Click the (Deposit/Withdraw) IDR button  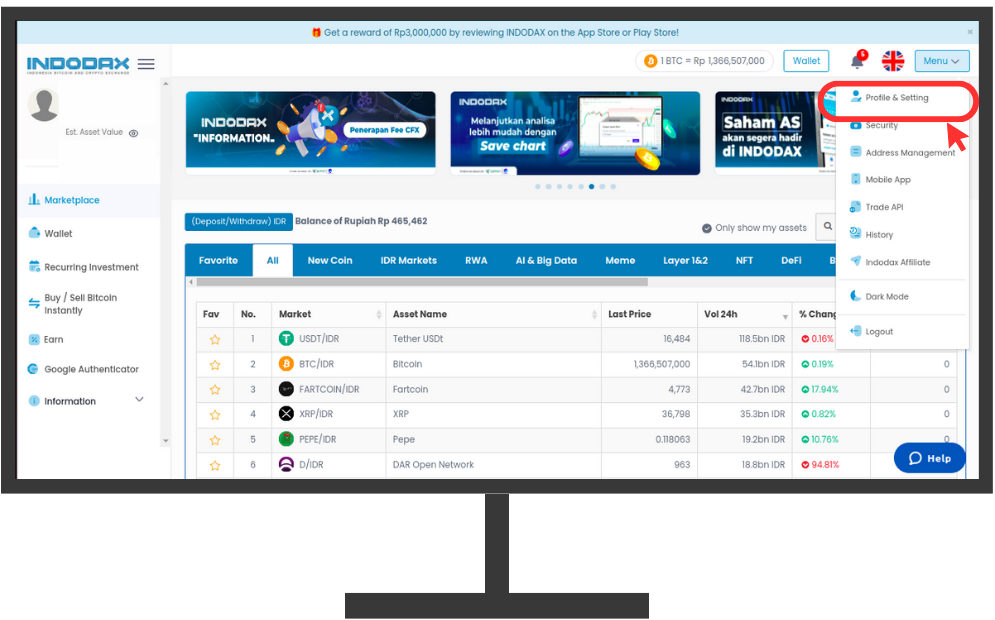pos(239,221)
